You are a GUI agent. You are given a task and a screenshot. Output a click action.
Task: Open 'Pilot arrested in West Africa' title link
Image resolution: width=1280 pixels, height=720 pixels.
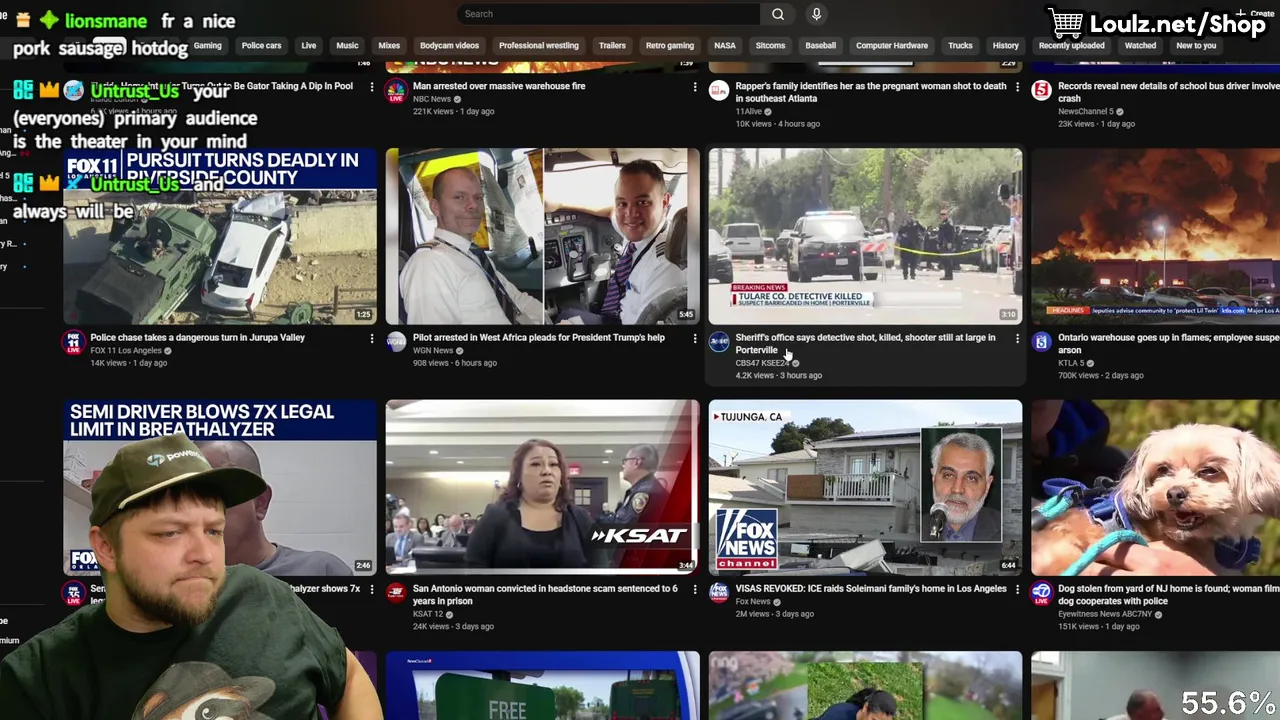(539, 338)
